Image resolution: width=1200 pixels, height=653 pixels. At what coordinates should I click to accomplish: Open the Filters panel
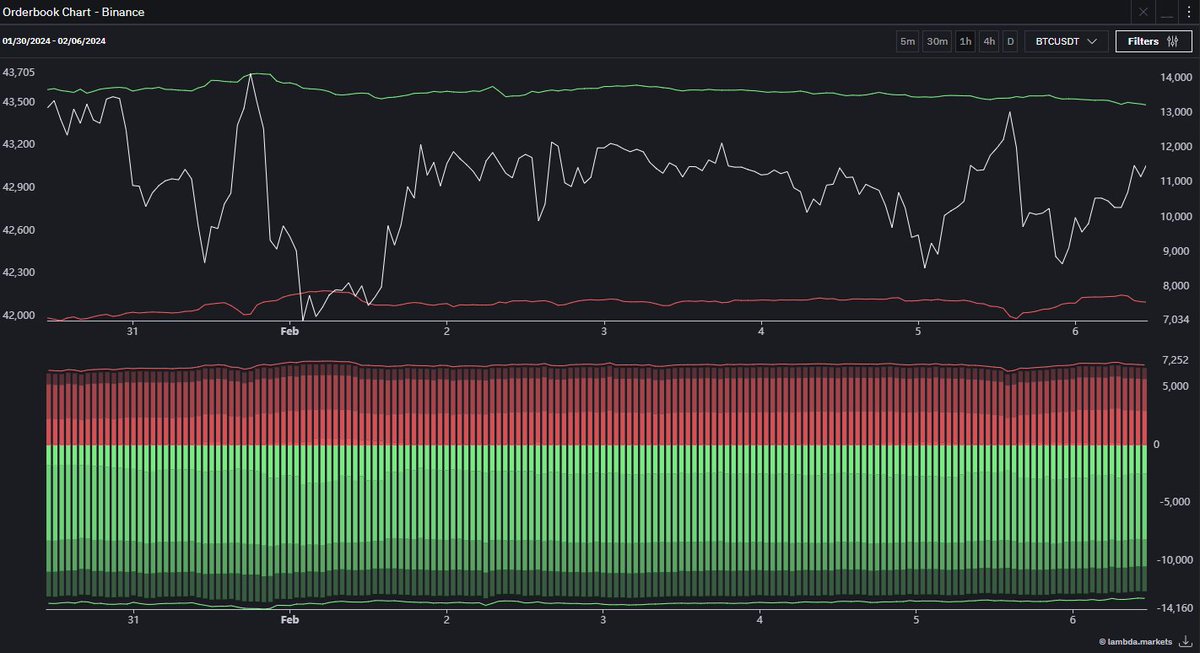point(1153,41)
